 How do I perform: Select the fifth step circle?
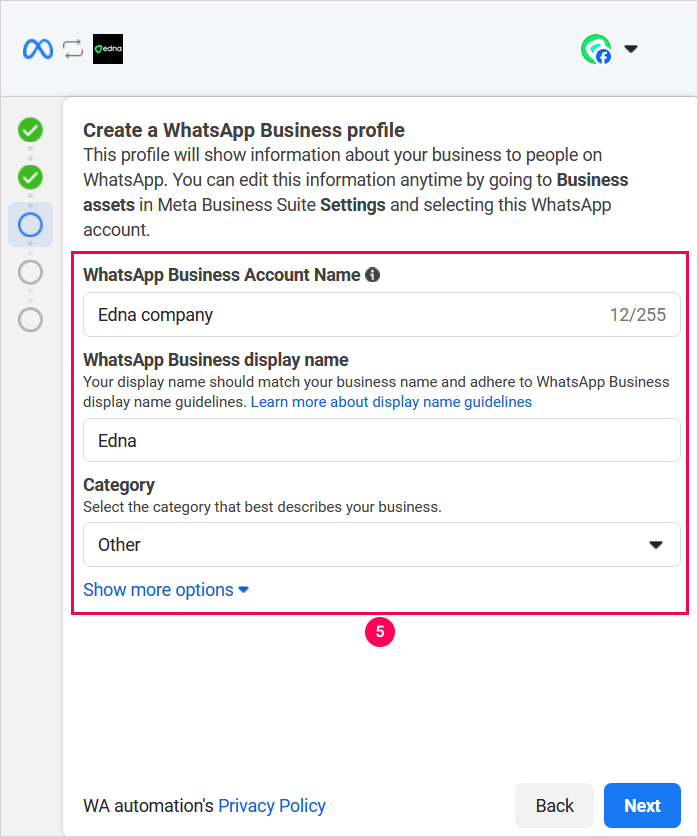point(31,319)
